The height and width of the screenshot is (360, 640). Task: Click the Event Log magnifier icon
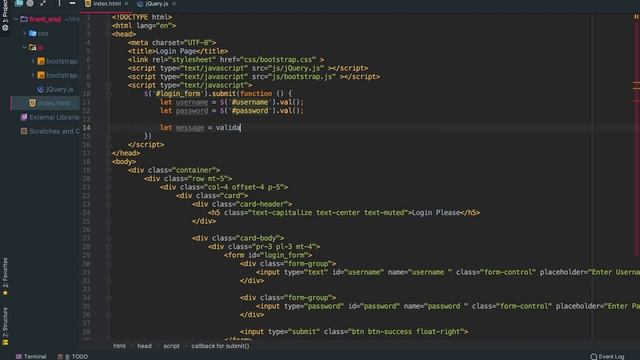593,357
